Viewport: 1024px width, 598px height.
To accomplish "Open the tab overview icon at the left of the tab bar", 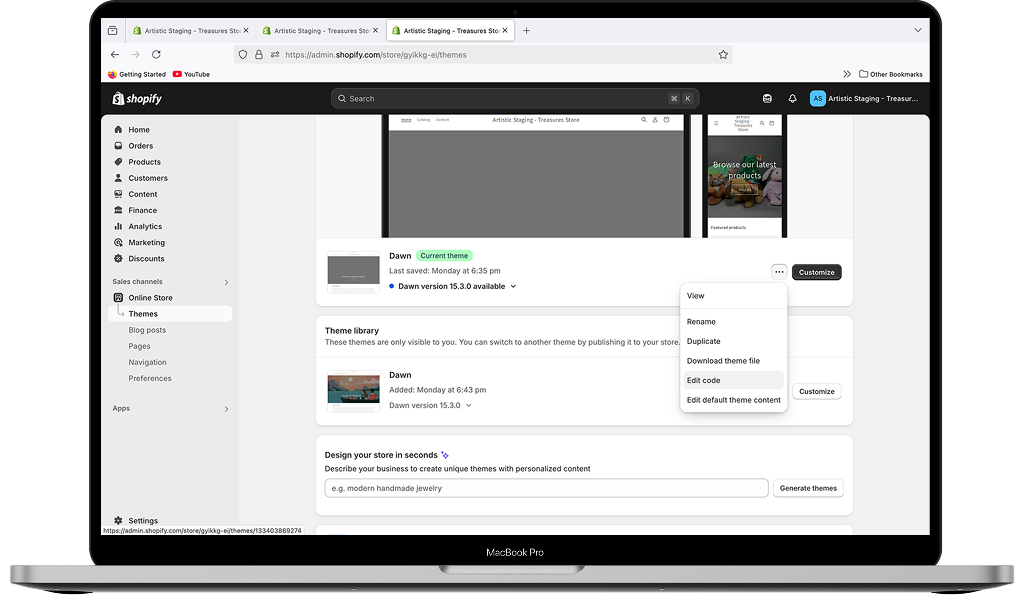I will 112,31.
